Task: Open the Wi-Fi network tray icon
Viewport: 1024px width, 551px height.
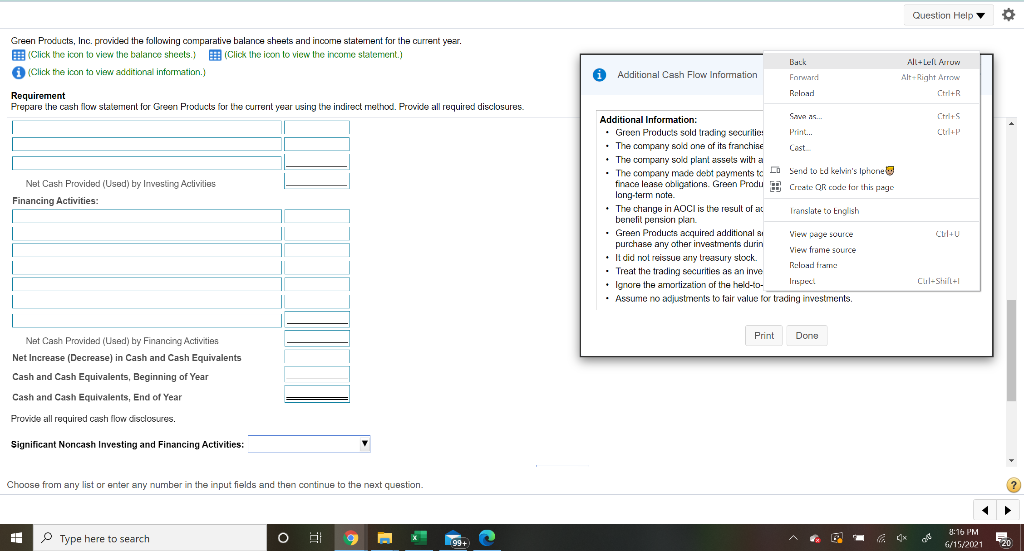Action: point(881,539)
